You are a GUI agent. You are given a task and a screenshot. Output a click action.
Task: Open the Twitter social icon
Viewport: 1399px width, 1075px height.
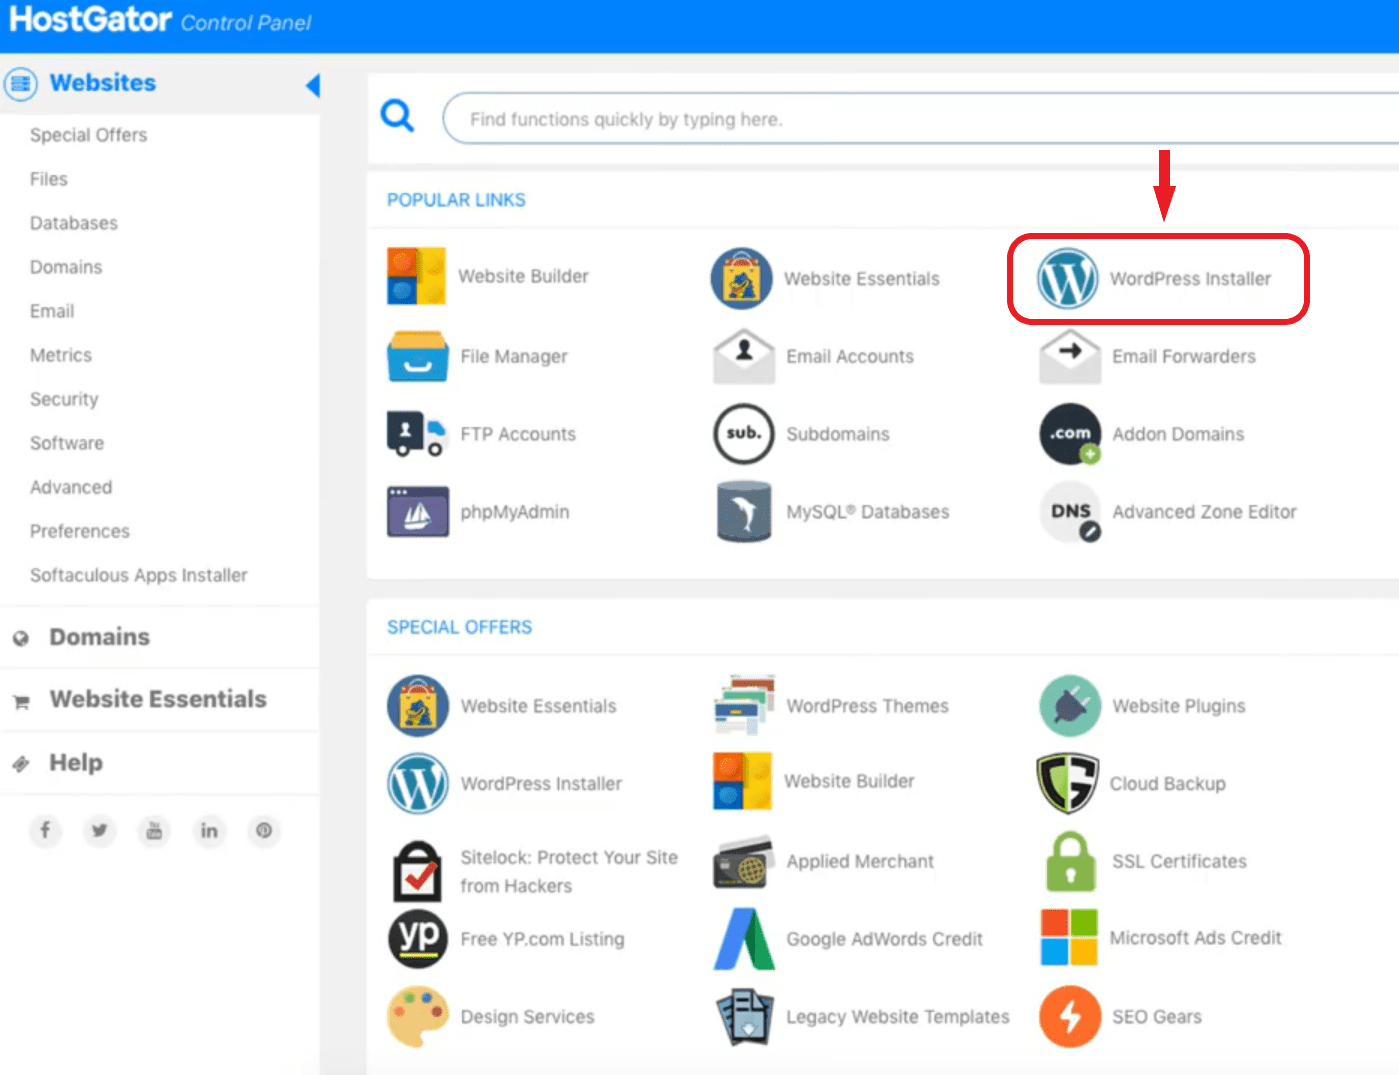click(x=100, y=830)
